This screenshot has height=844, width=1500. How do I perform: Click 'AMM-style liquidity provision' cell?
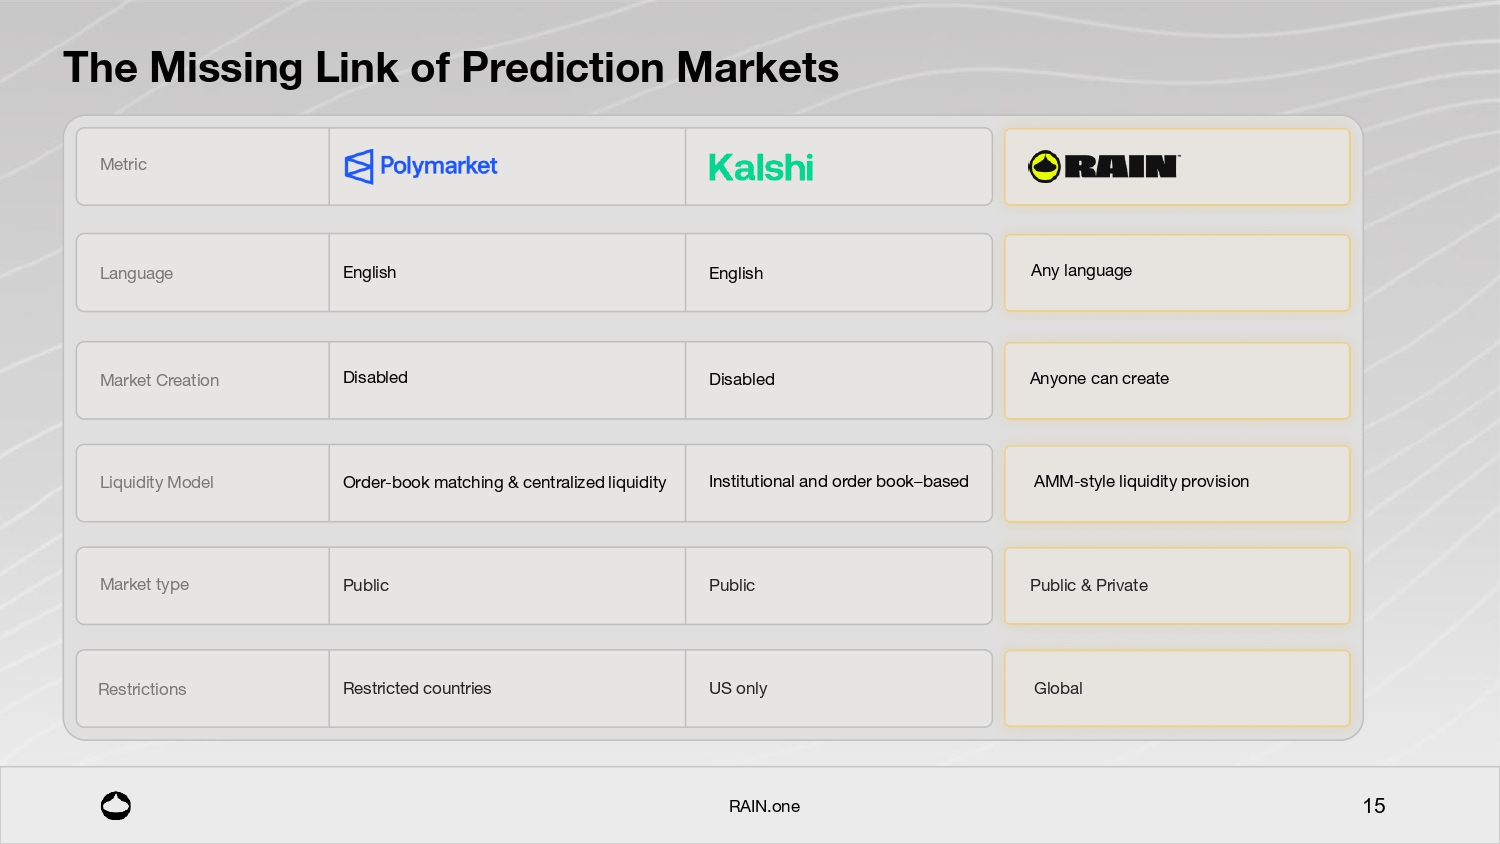click(x=1141, y=482)
